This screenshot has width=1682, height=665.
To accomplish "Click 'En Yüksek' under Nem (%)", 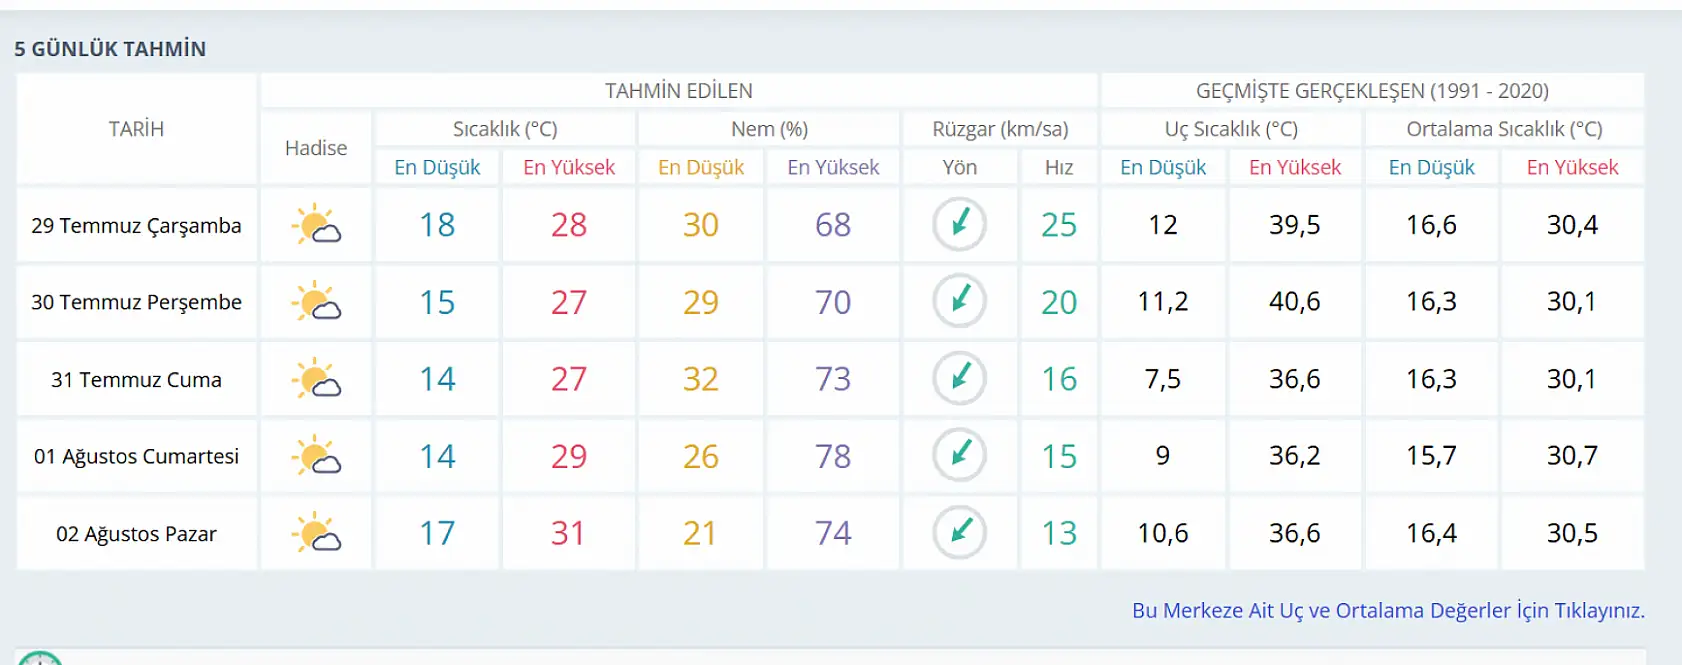I will (x=833, y=167).
